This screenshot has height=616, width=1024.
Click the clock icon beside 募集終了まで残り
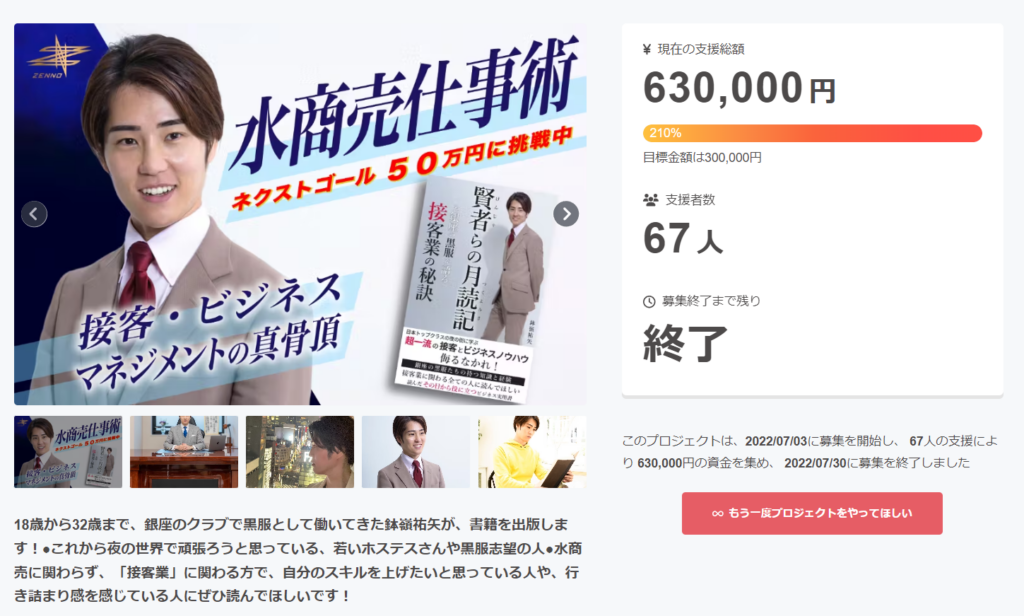(649, 301)
